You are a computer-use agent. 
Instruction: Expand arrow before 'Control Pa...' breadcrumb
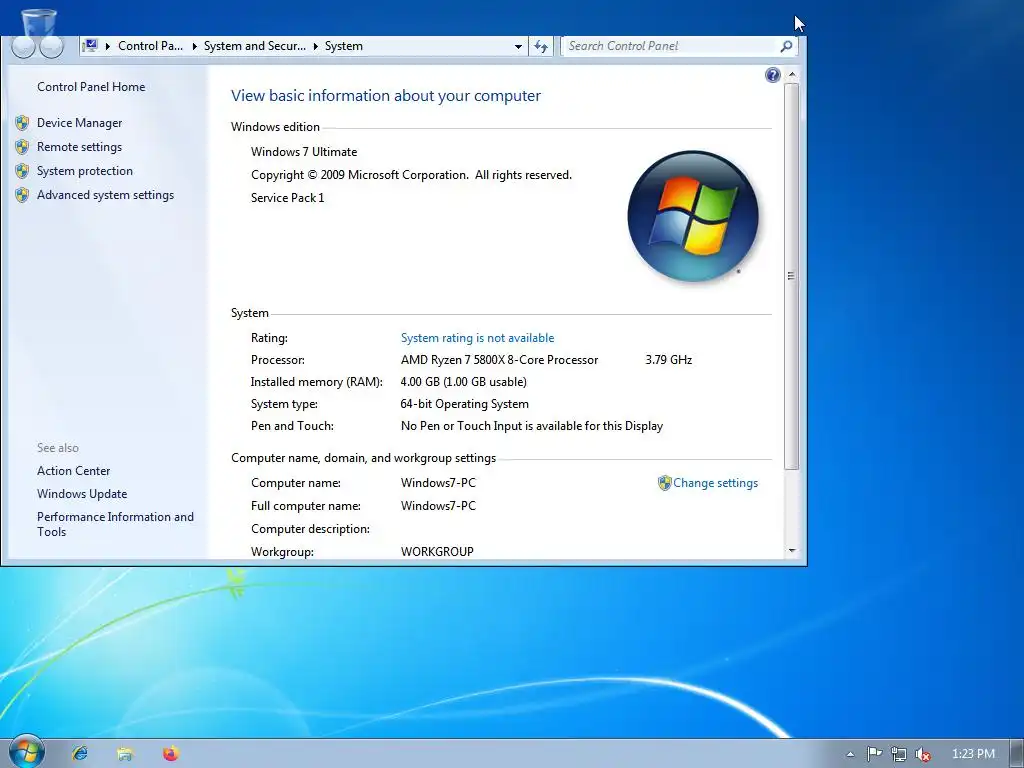[x=108, y=46]
